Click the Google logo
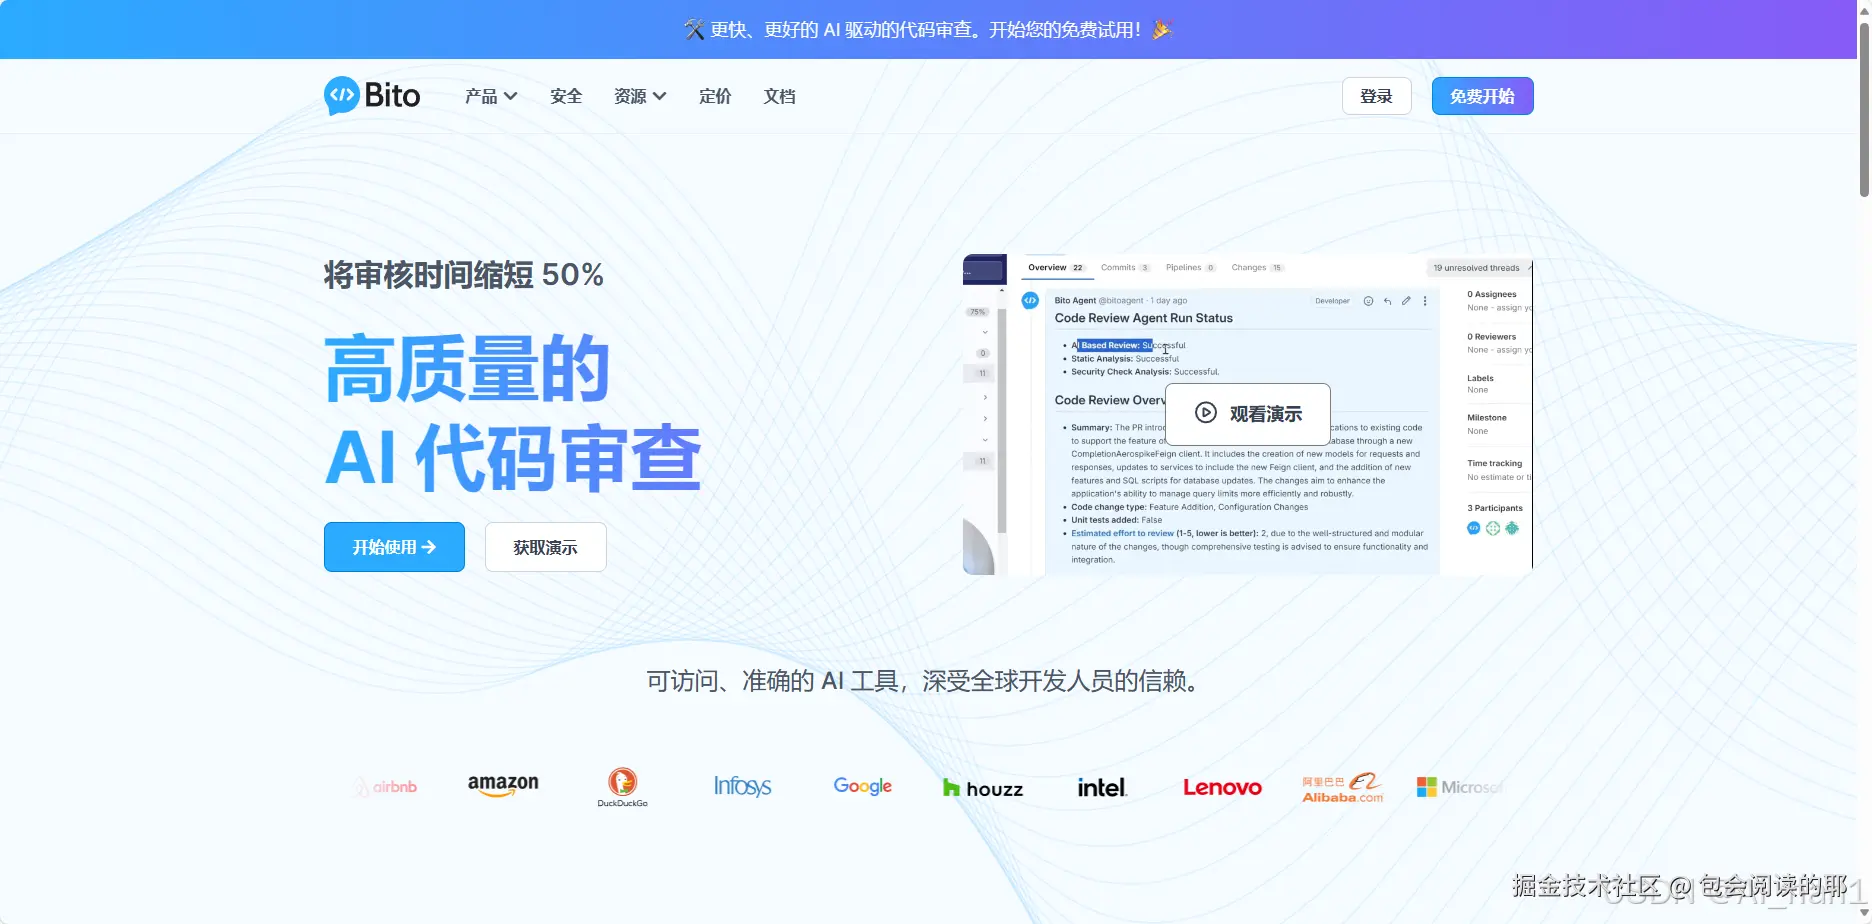 [x=862, y=786]
